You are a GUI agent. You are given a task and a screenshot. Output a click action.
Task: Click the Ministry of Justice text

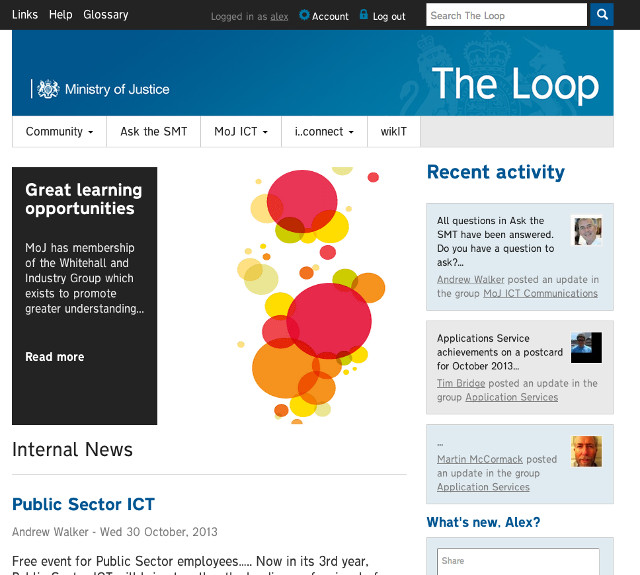pyautogui.click(x=117, y=89)
